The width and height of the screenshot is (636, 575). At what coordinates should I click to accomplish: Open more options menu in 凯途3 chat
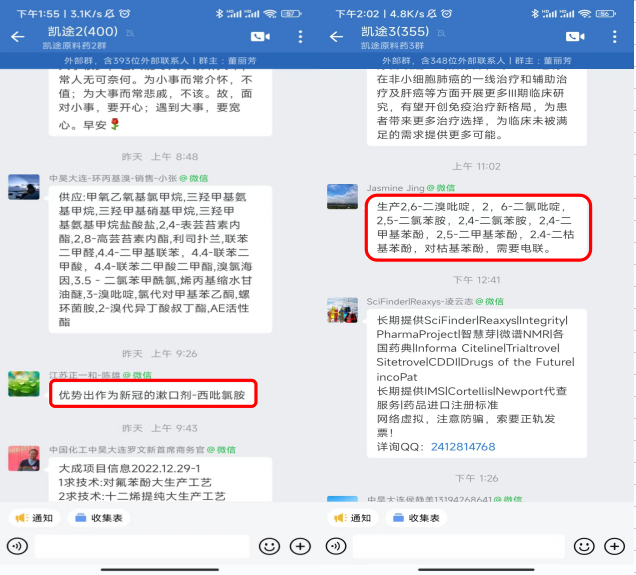[615, 37]
